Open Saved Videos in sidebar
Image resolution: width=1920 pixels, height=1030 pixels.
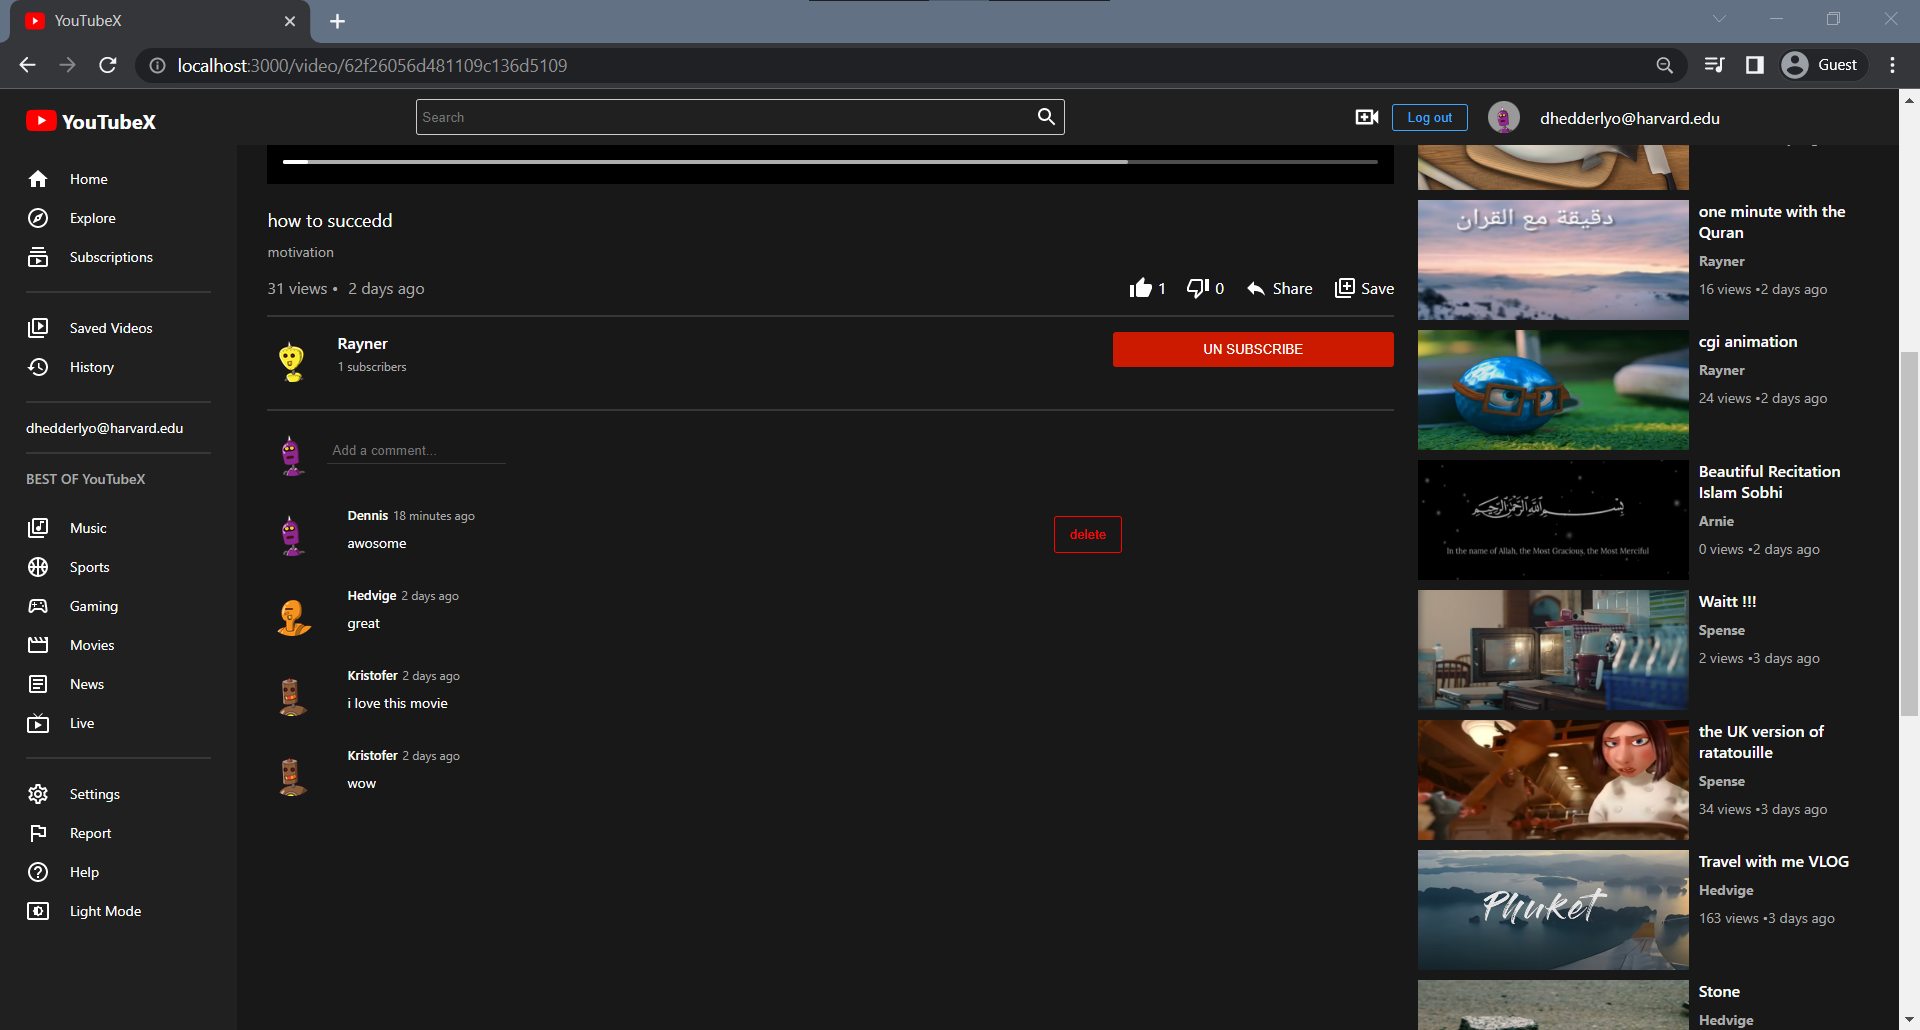point(90,328)
